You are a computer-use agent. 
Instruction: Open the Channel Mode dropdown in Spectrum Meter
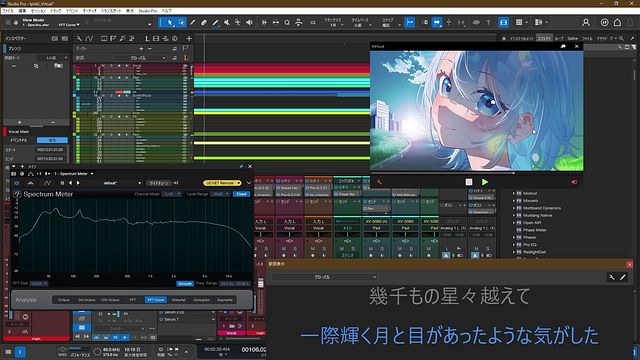point(172,194)
